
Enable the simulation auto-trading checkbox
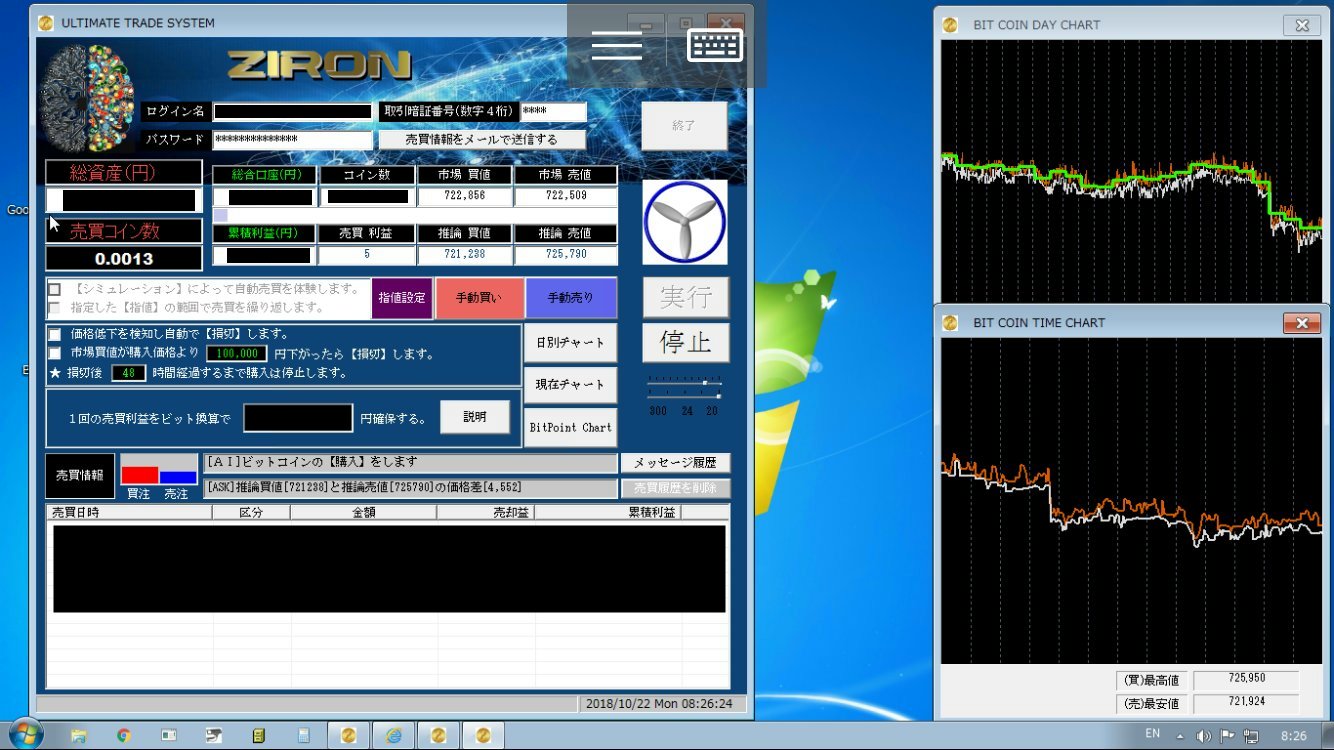[x=55, y=290]
